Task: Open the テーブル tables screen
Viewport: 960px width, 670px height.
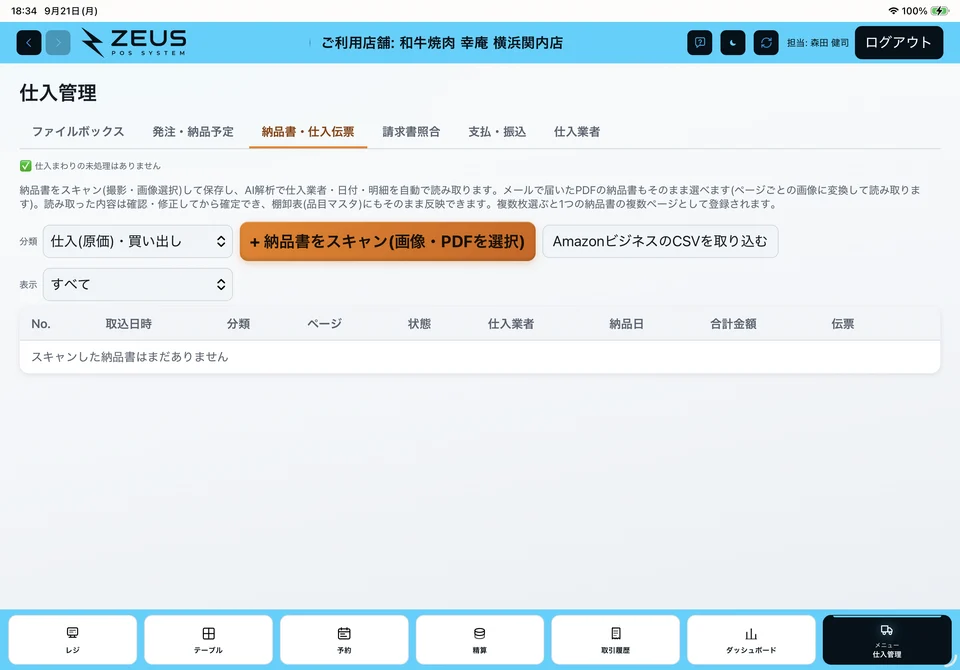Action: (x=208, y=640)
